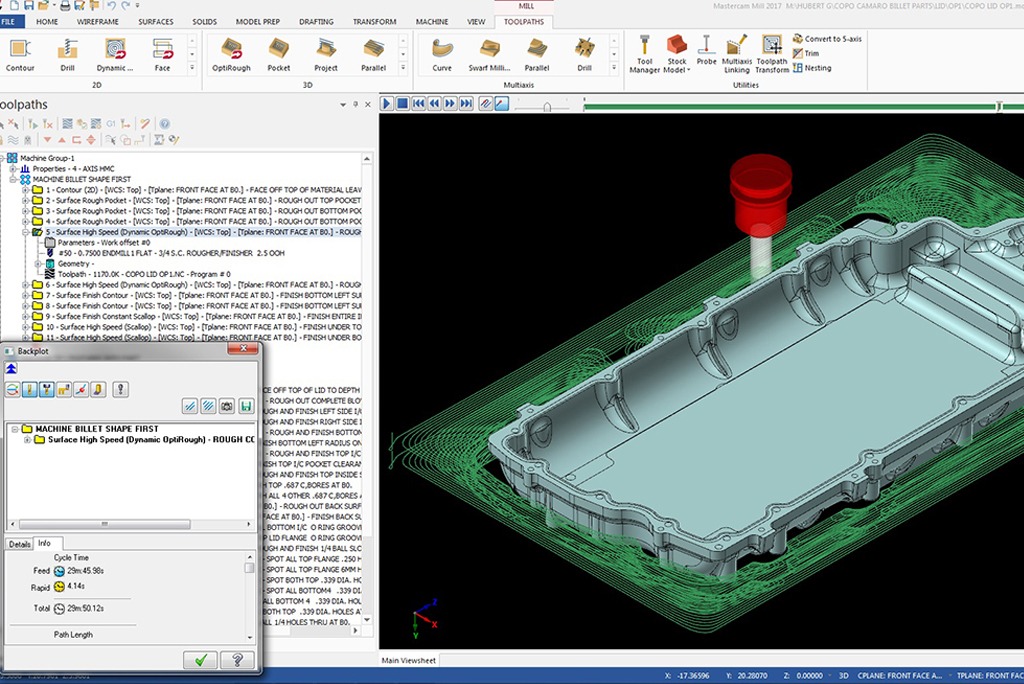Click Convert to 5-axis
Screen dimensions: 1024x684
tap(827, 39)
